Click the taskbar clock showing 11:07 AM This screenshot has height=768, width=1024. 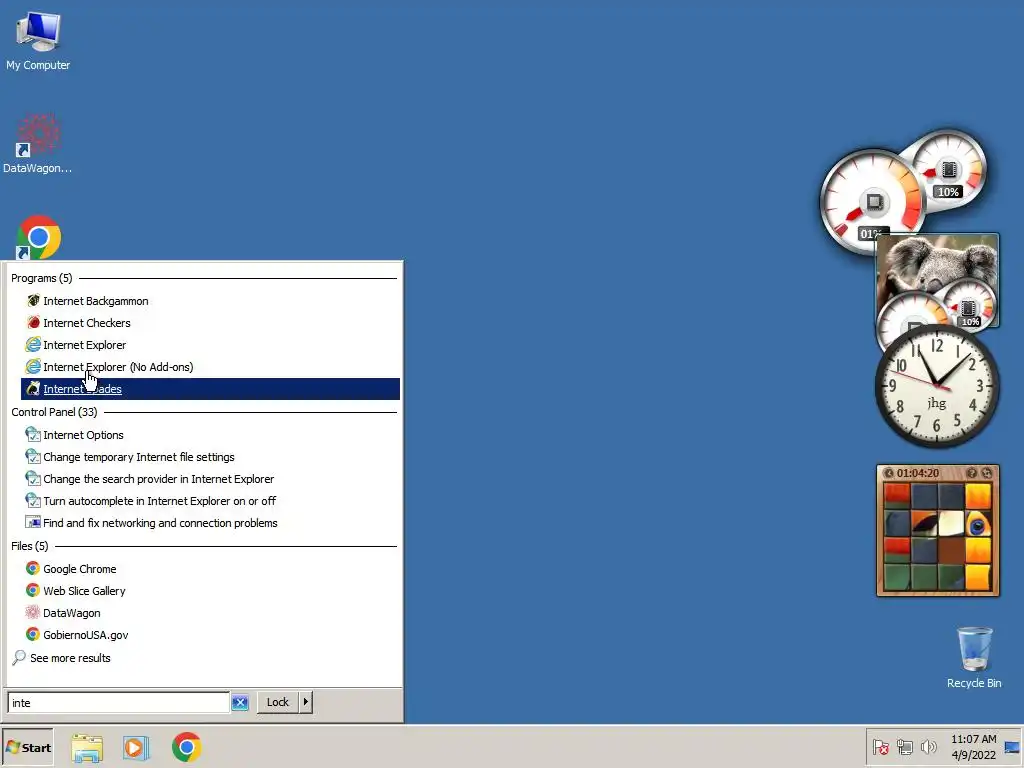(x=973, y=747)
